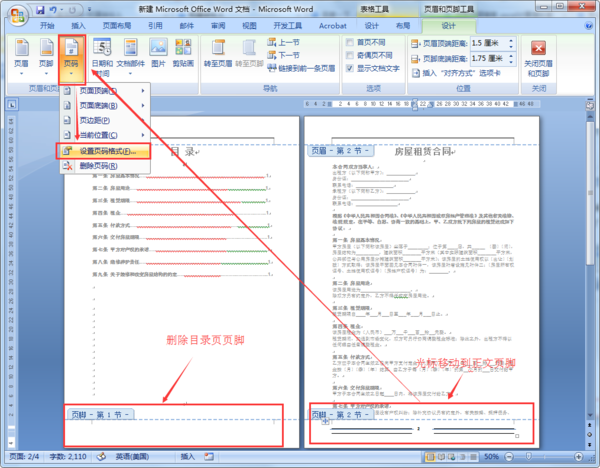Open the Office button menu
600x468 pixels.
click(18, 16)
